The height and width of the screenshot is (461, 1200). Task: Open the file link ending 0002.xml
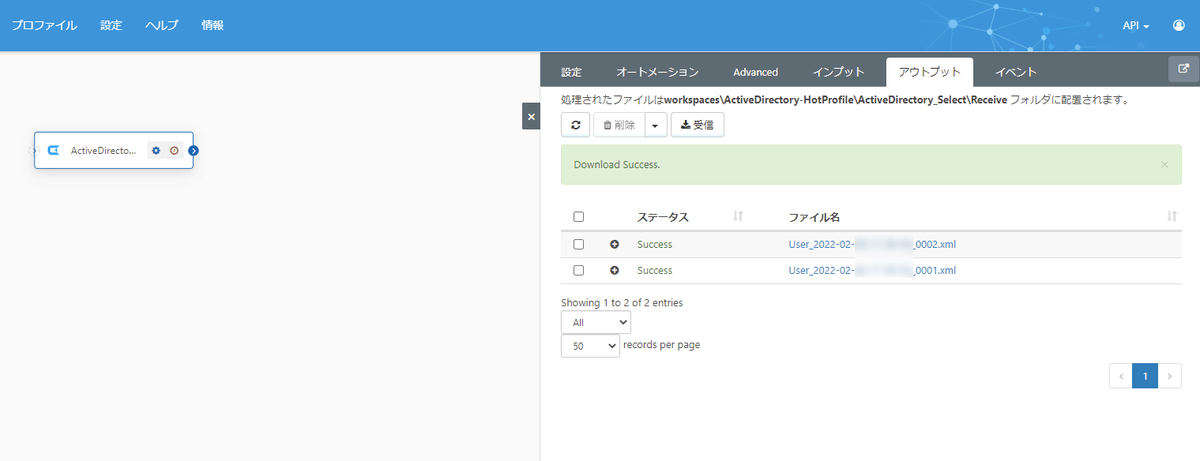pyautogui.click(x=872, y=244)
